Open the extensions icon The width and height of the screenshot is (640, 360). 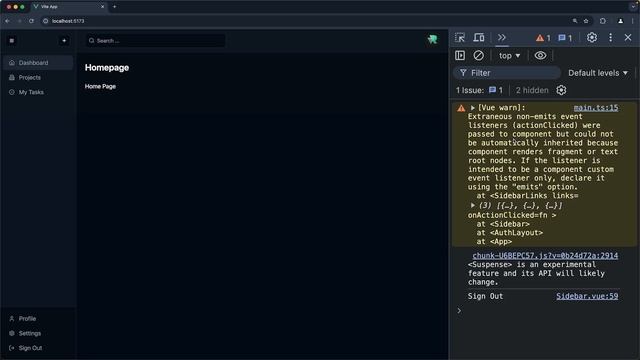coord(603,21)
